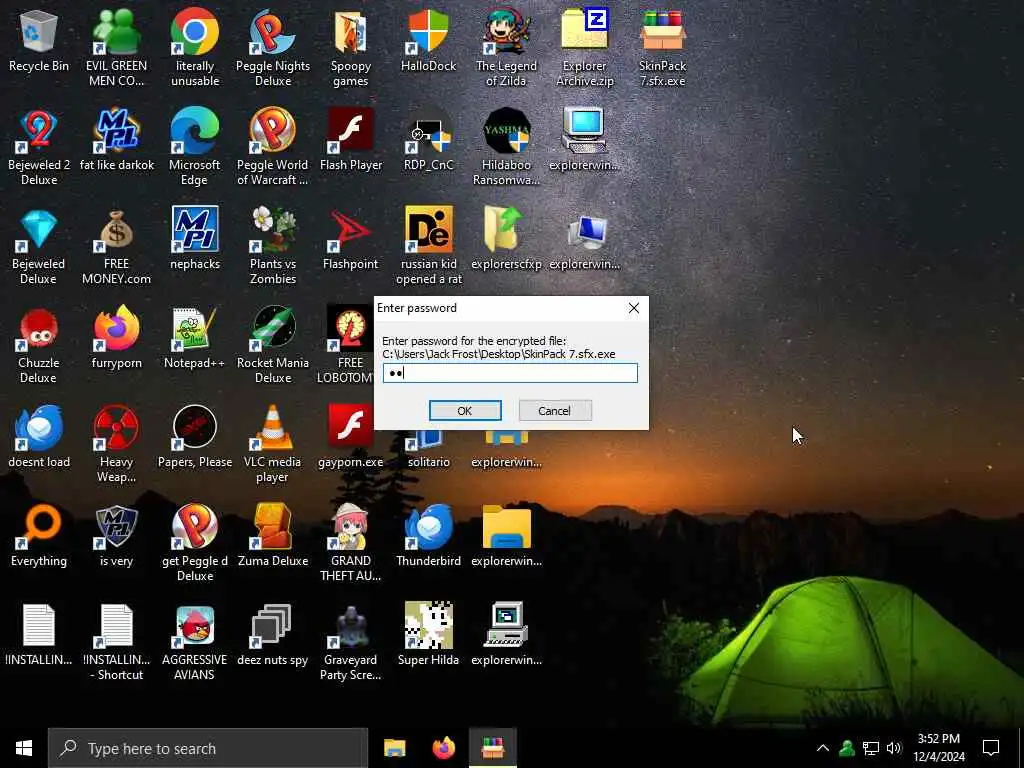Open File Explorer from the taskbar

coord(394,748)
